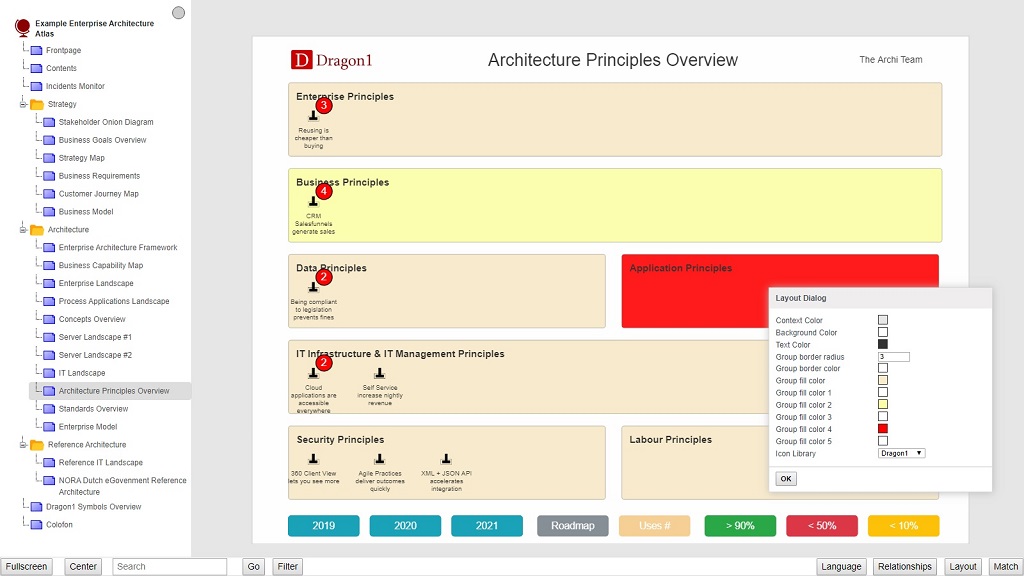The image size is (1024, 576).
Task: Select the 'Reusing is cheaper than buying' principle icon
Action: 315,118
